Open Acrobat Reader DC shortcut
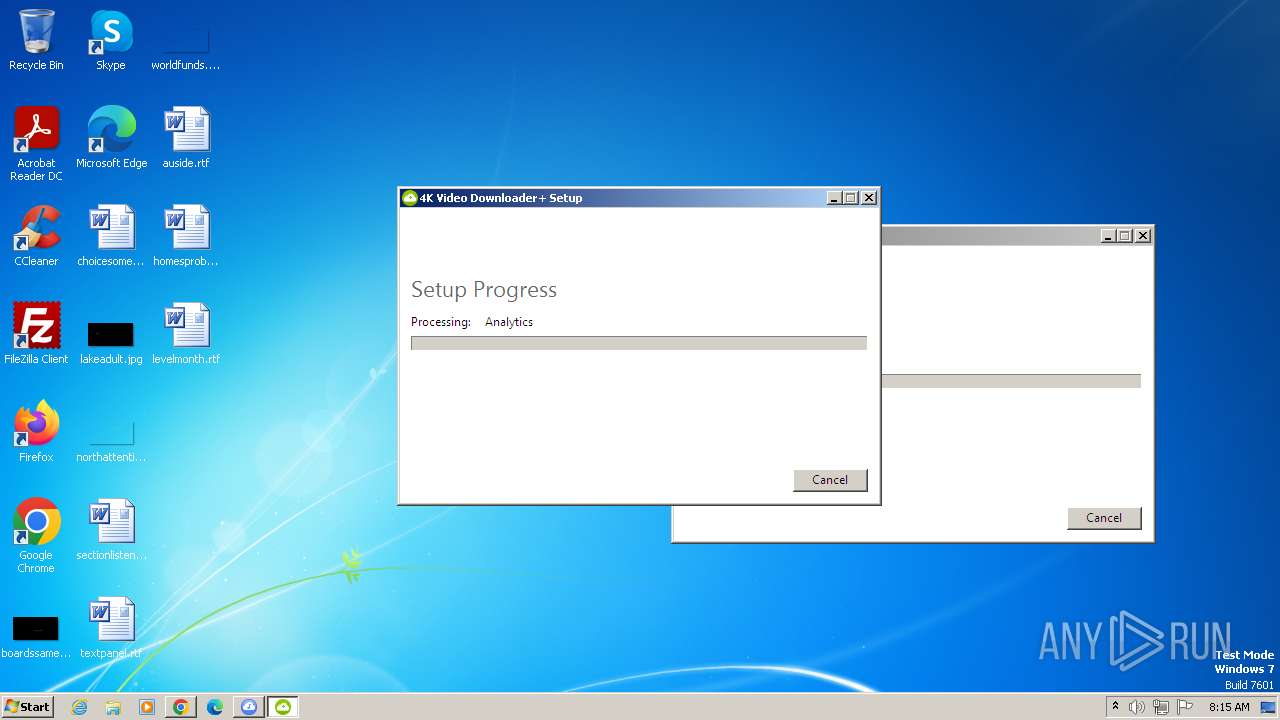The width and height of the screenshot is (1280, 720). click(x=36, y=144)
